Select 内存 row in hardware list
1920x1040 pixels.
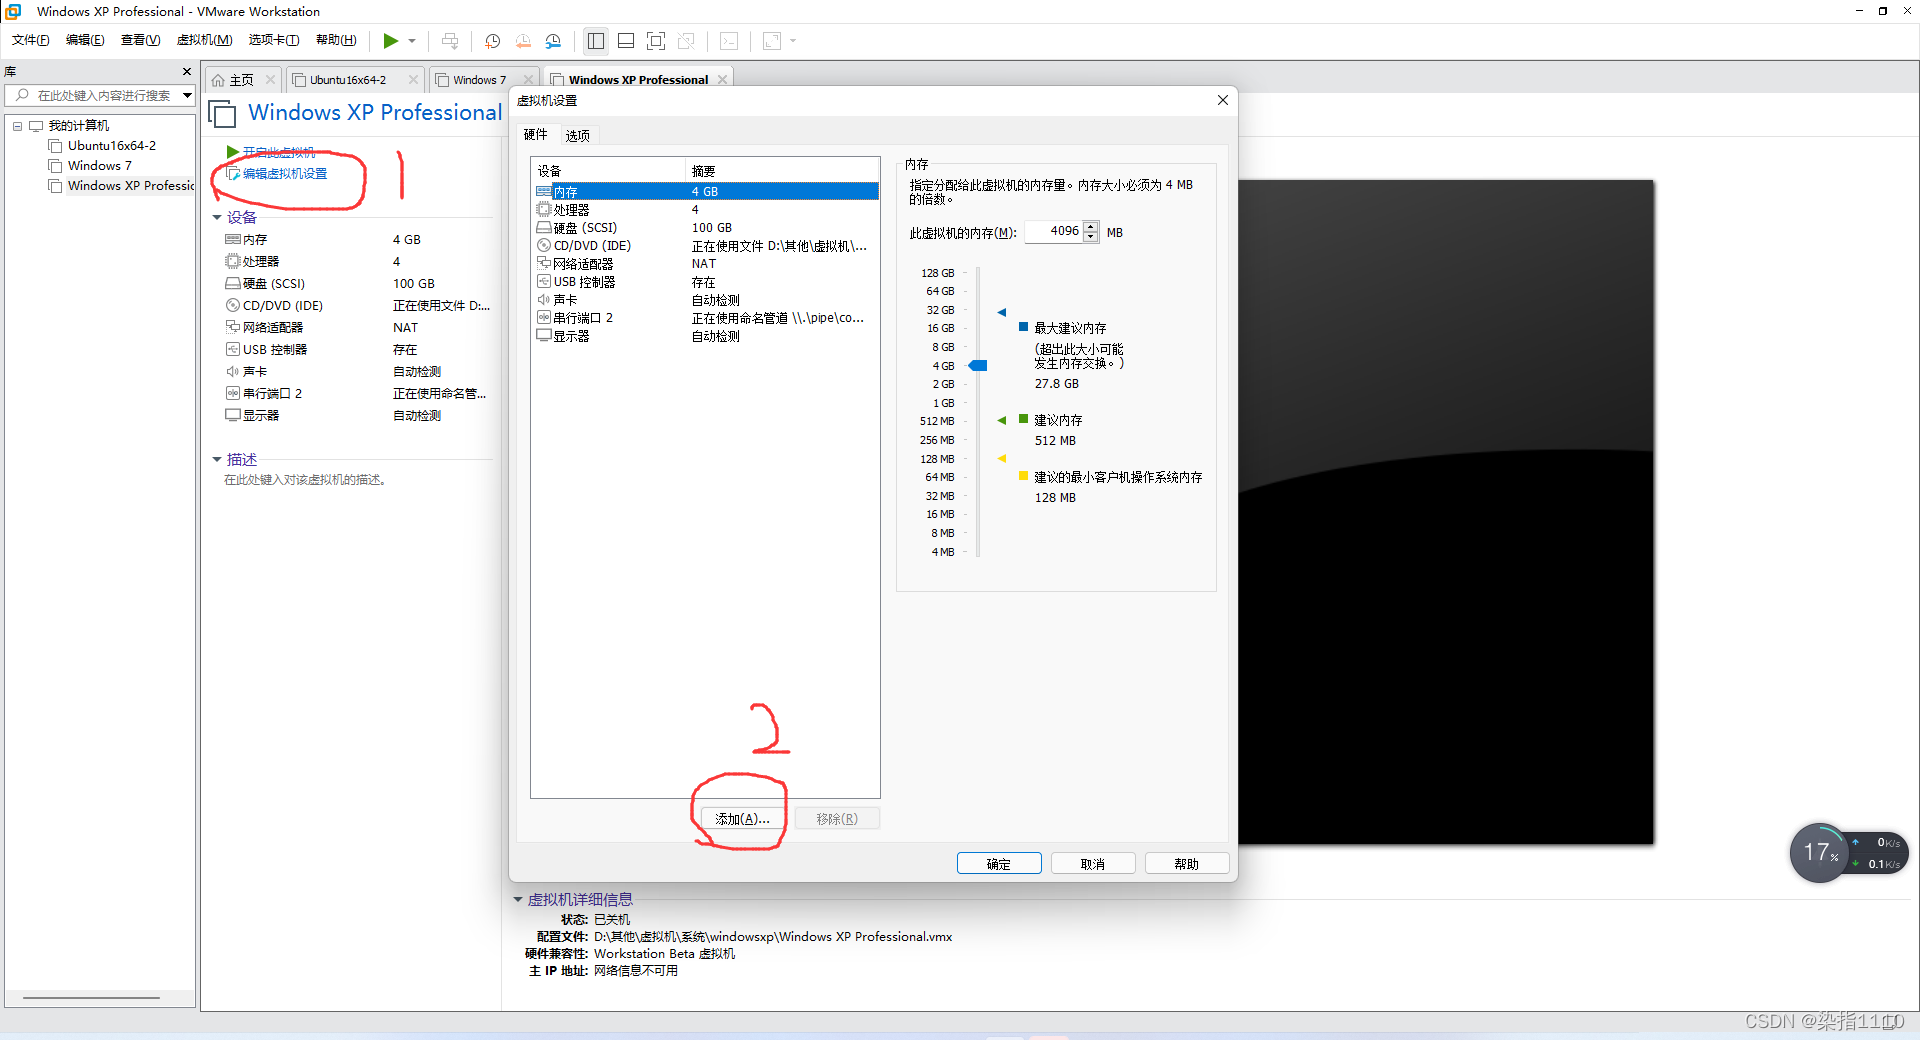pyautogui.click(x=706, y=191)
